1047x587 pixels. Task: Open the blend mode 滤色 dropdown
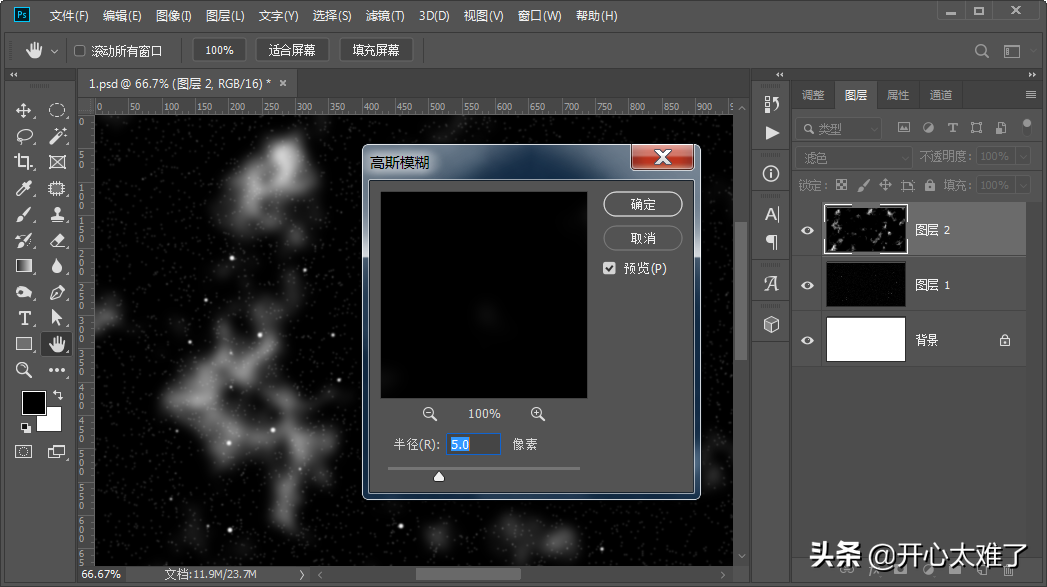(854, 157)
